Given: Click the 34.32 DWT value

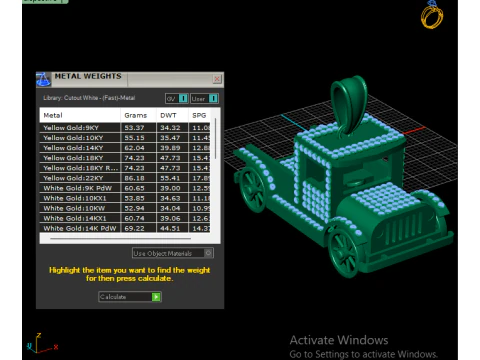Looking at the screenshot, I should [170, 128].
